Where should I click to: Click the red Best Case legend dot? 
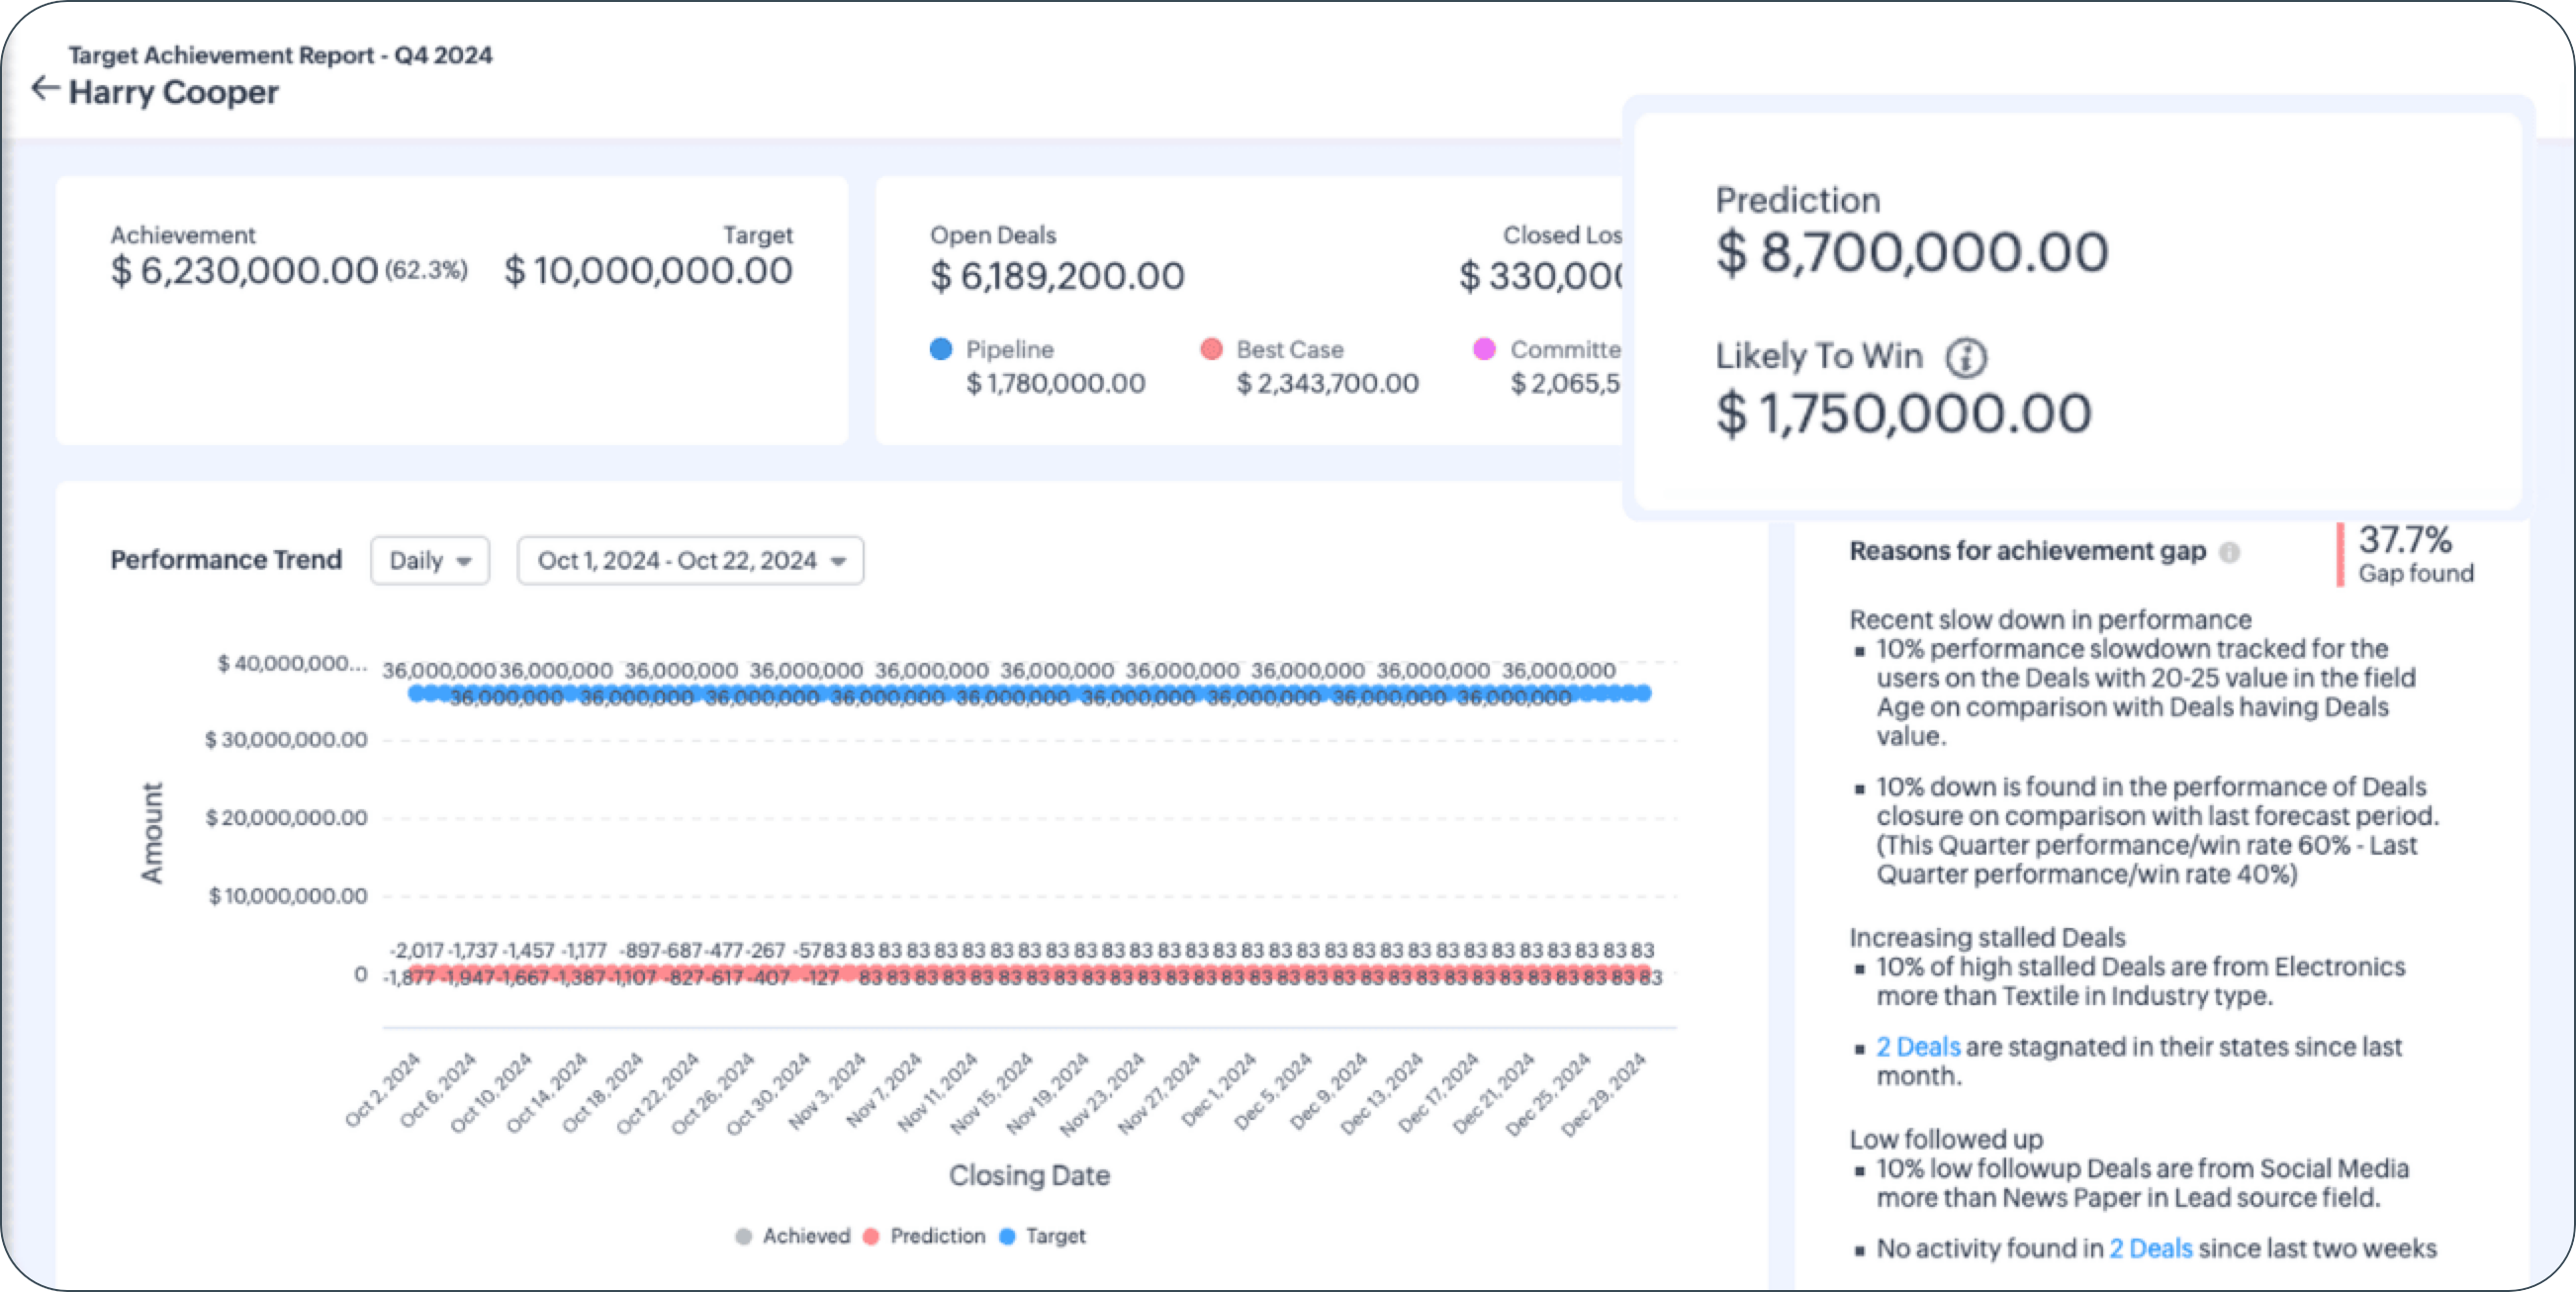click(1211, 349)
